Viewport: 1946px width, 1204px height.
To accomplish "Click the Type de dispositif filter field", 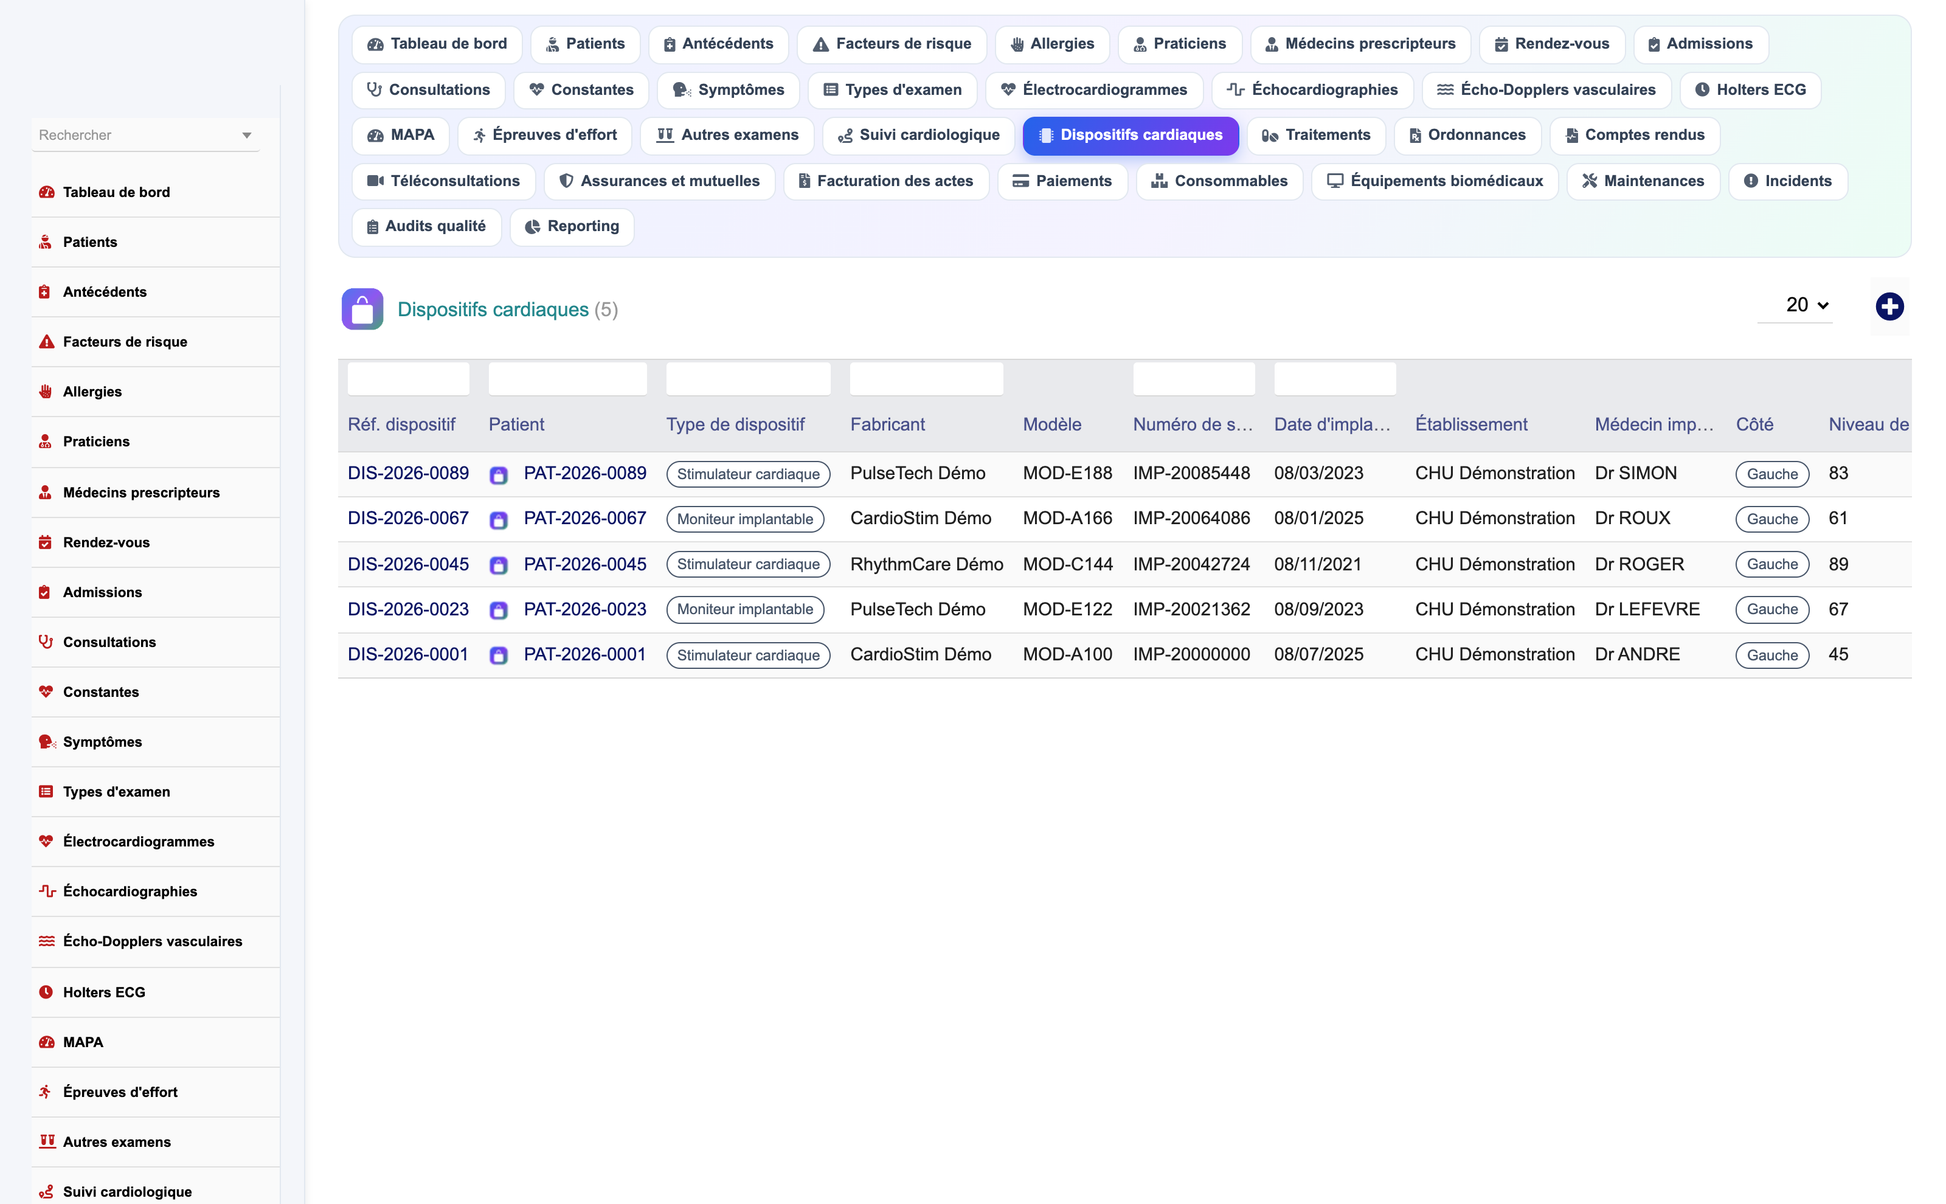I will [748, 379].
